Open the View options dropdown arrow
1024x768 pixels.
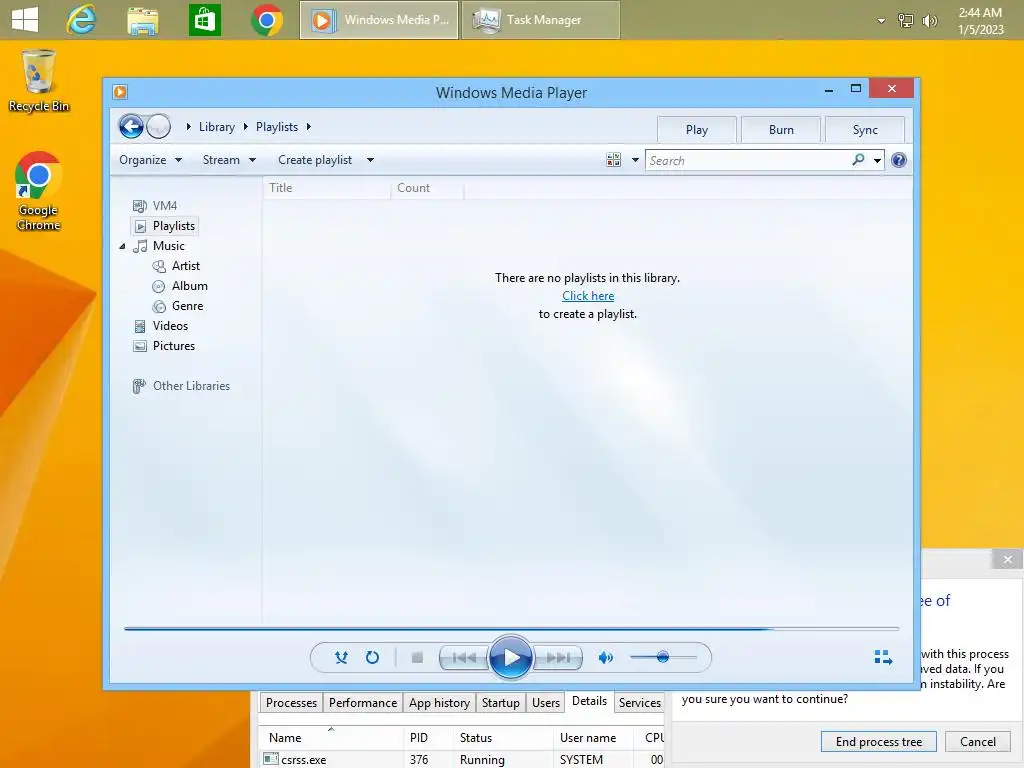(x=635, y=160)
